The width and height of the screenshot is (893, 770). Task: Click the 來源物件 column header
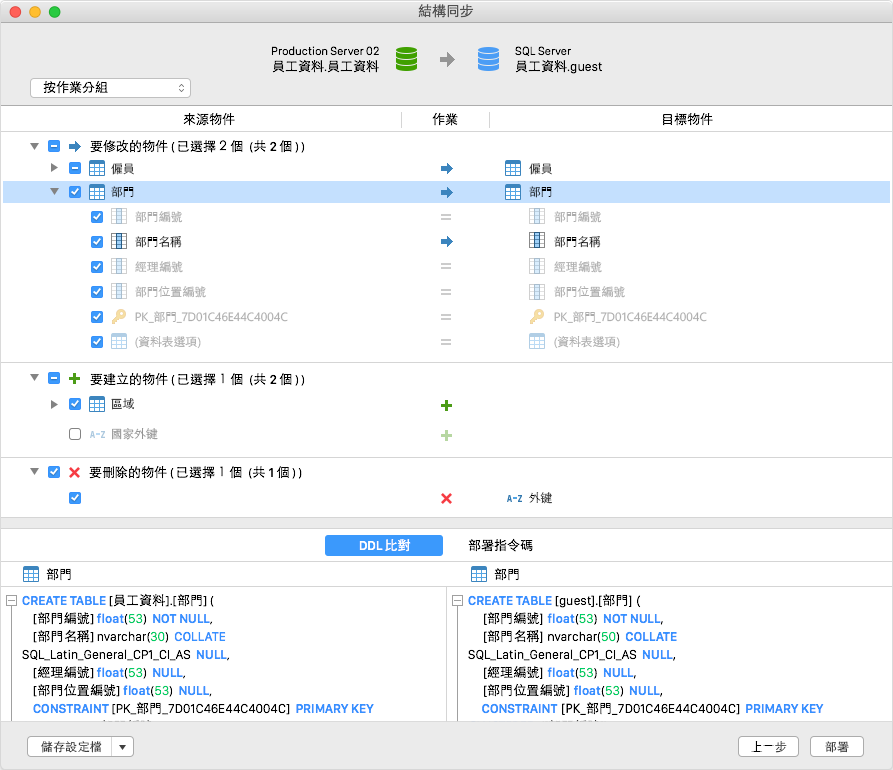coord(208,119)
